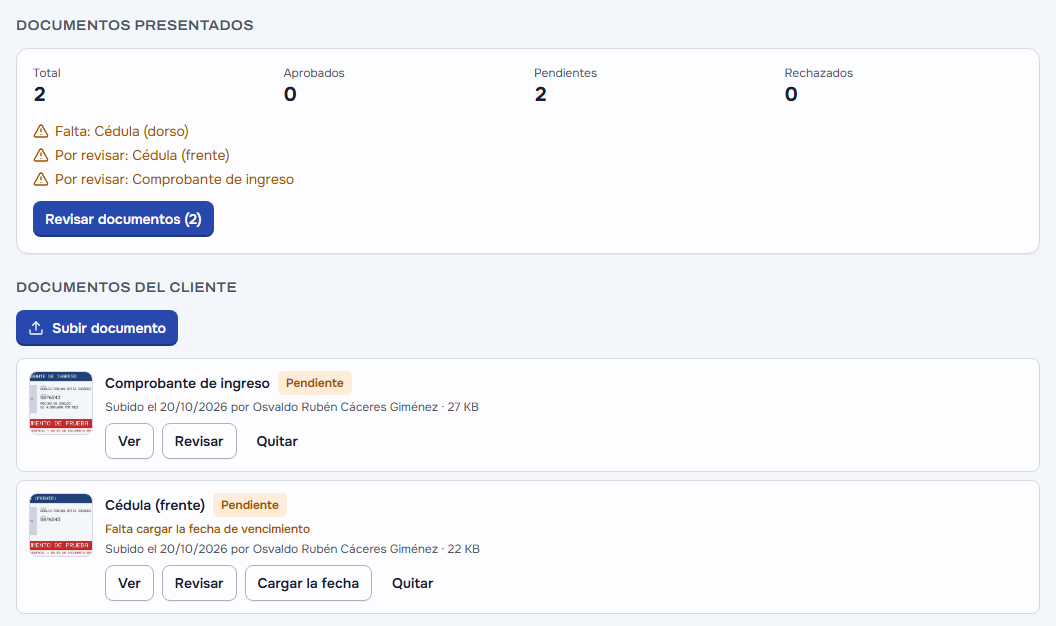Image resolution: width=1056 pixels, height=626 pixels.
Task: Click the Subir documento button
Action: [97, 328]
